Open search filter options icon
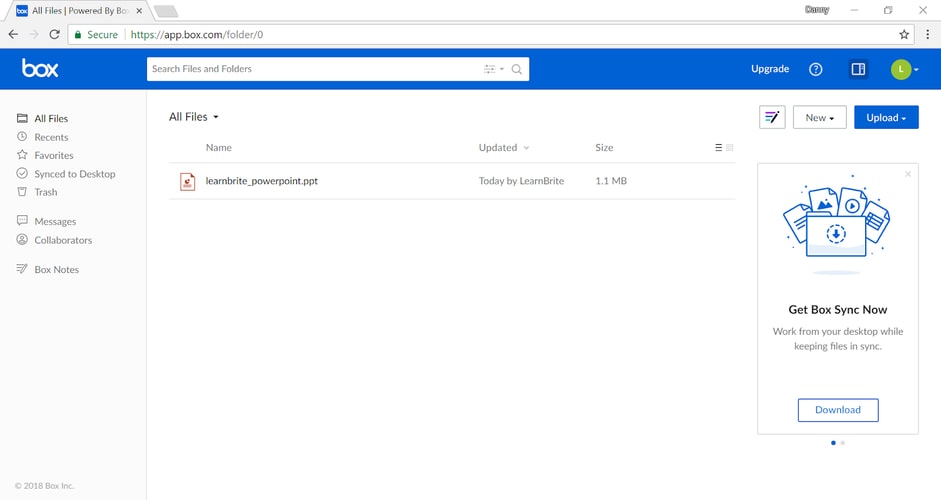941x500 pixels. [x=491, y=69]
